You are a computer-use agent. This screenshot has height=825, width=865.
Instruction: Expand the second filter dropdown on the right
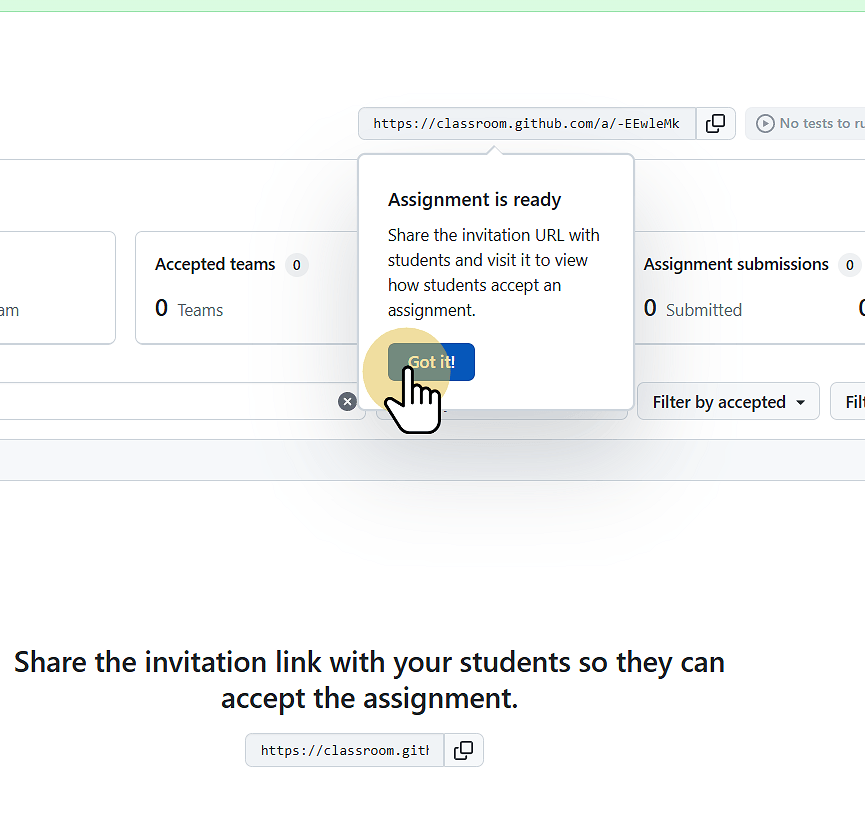point(852,401)
